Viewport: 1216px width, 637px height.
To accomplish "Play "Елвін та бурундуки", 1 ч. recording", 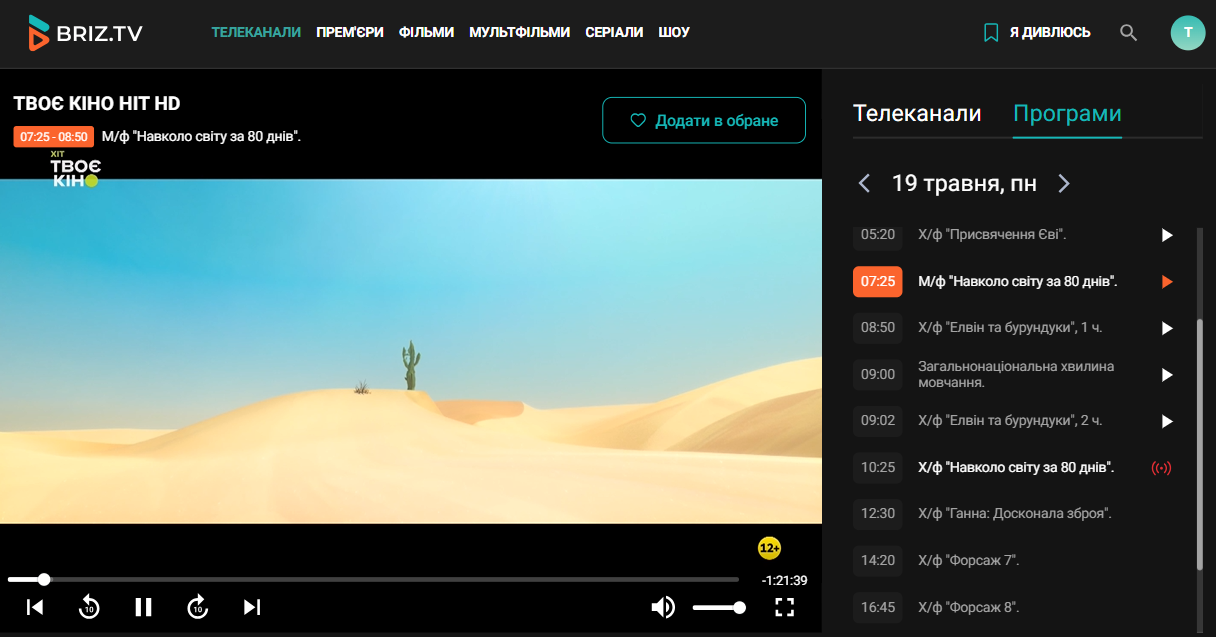I will pyautogui.click(x=1166, y=328).
